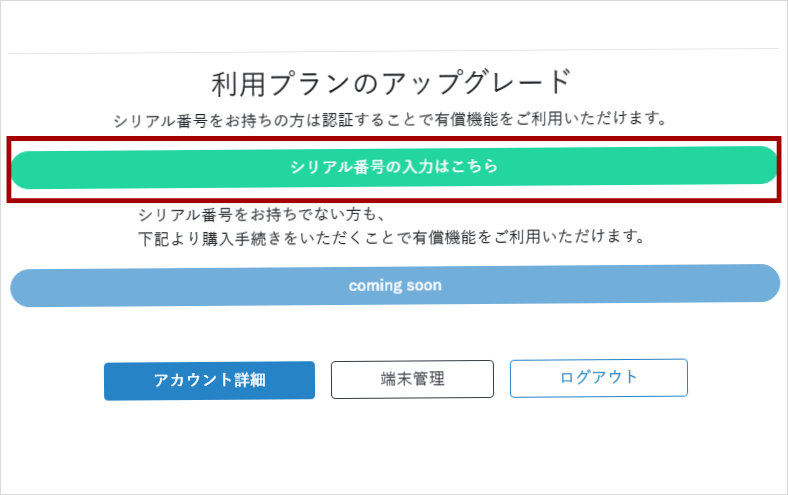Click the ログアウト text label
Image resolution: width=788 pixels, height=495 pixels.
click(598, 377)
